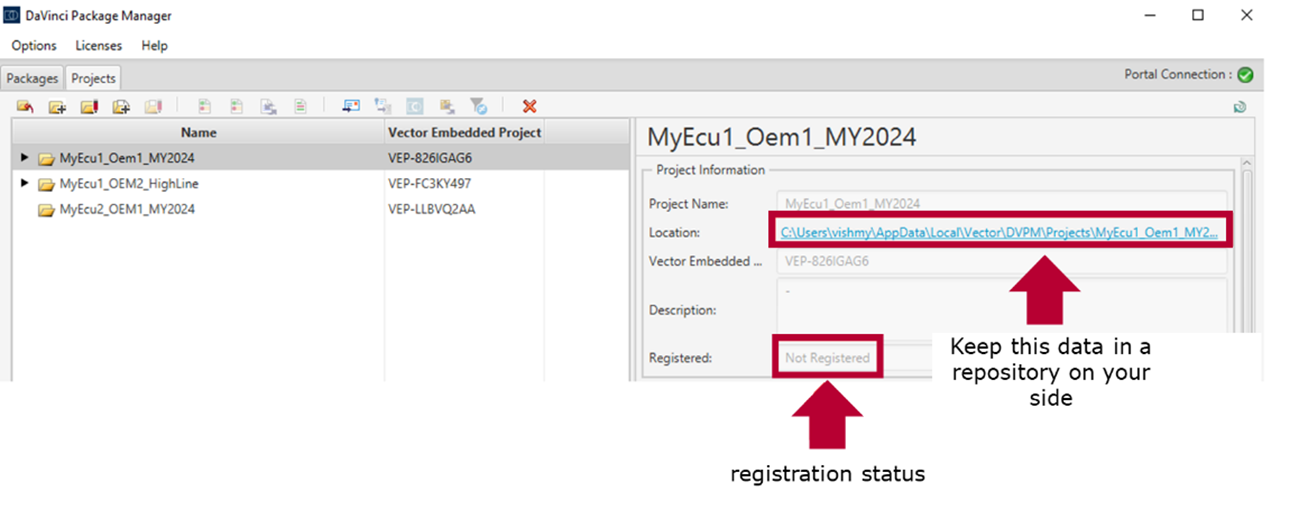Click the Project Information group label
This screenshot has width=1299, height=510.
point(710,170)
